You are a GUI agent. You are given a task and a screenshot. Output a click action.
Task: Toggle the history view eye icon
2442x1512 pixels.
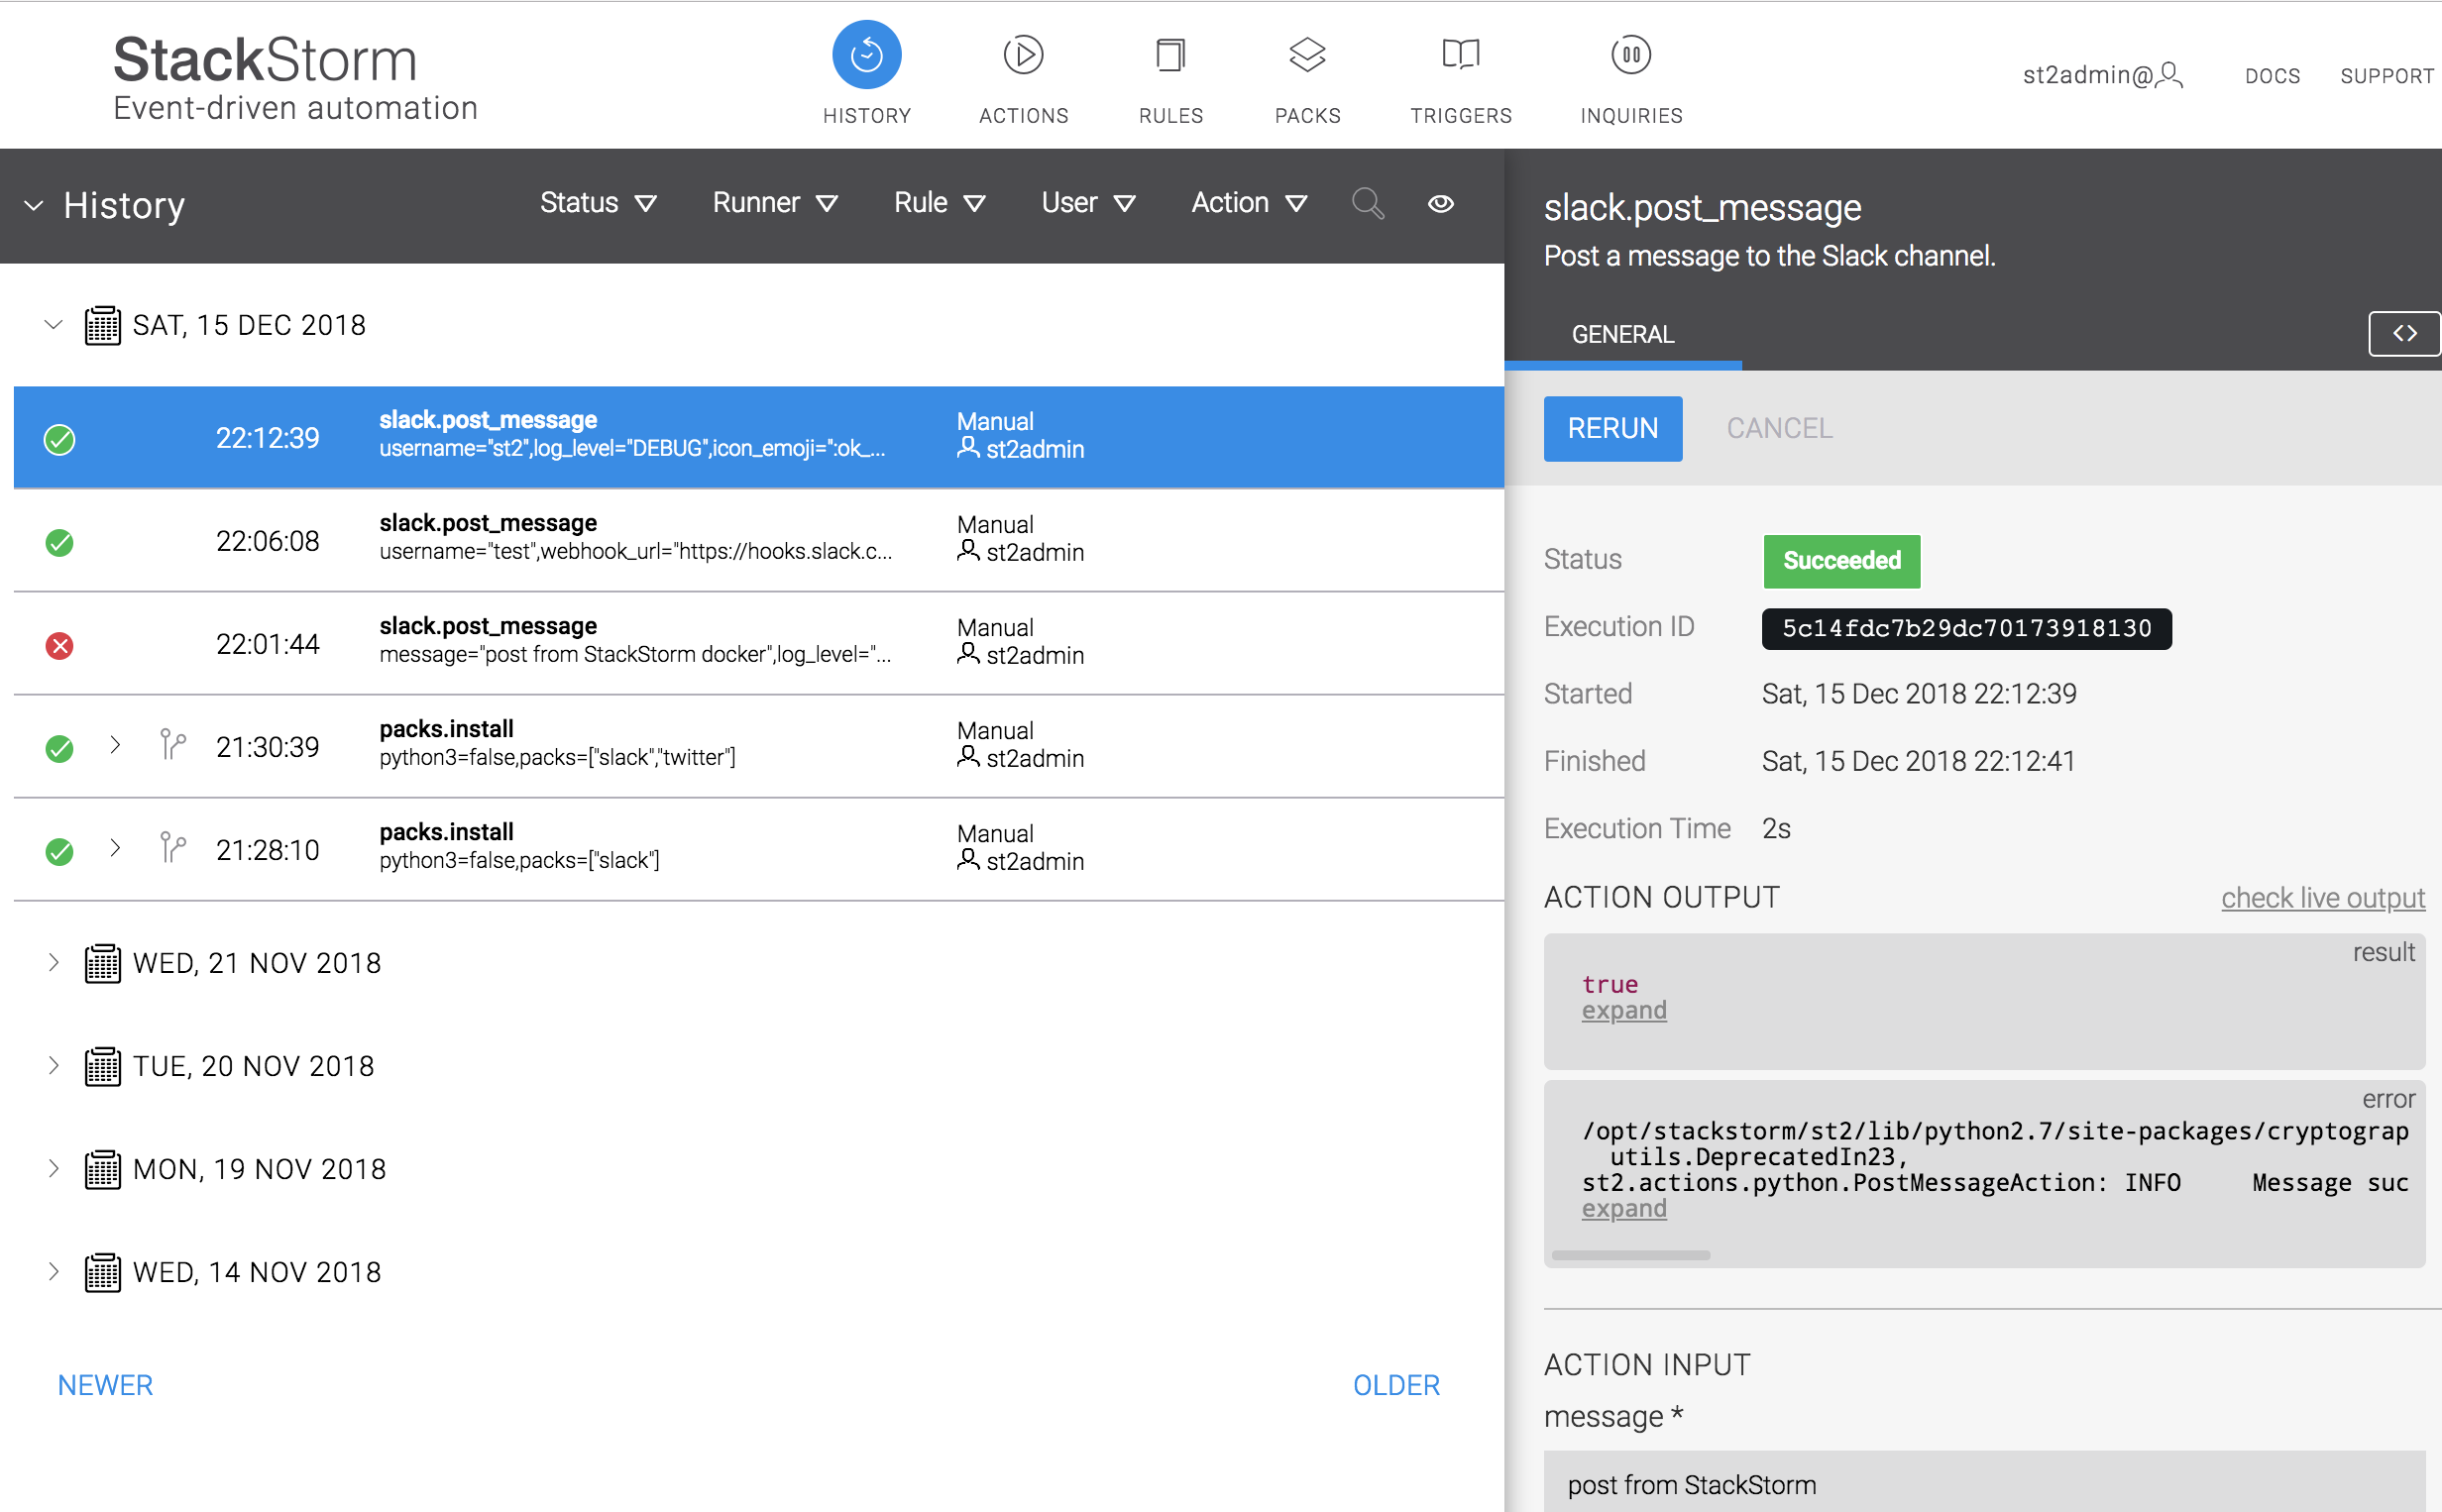(x=1440, y=204)
